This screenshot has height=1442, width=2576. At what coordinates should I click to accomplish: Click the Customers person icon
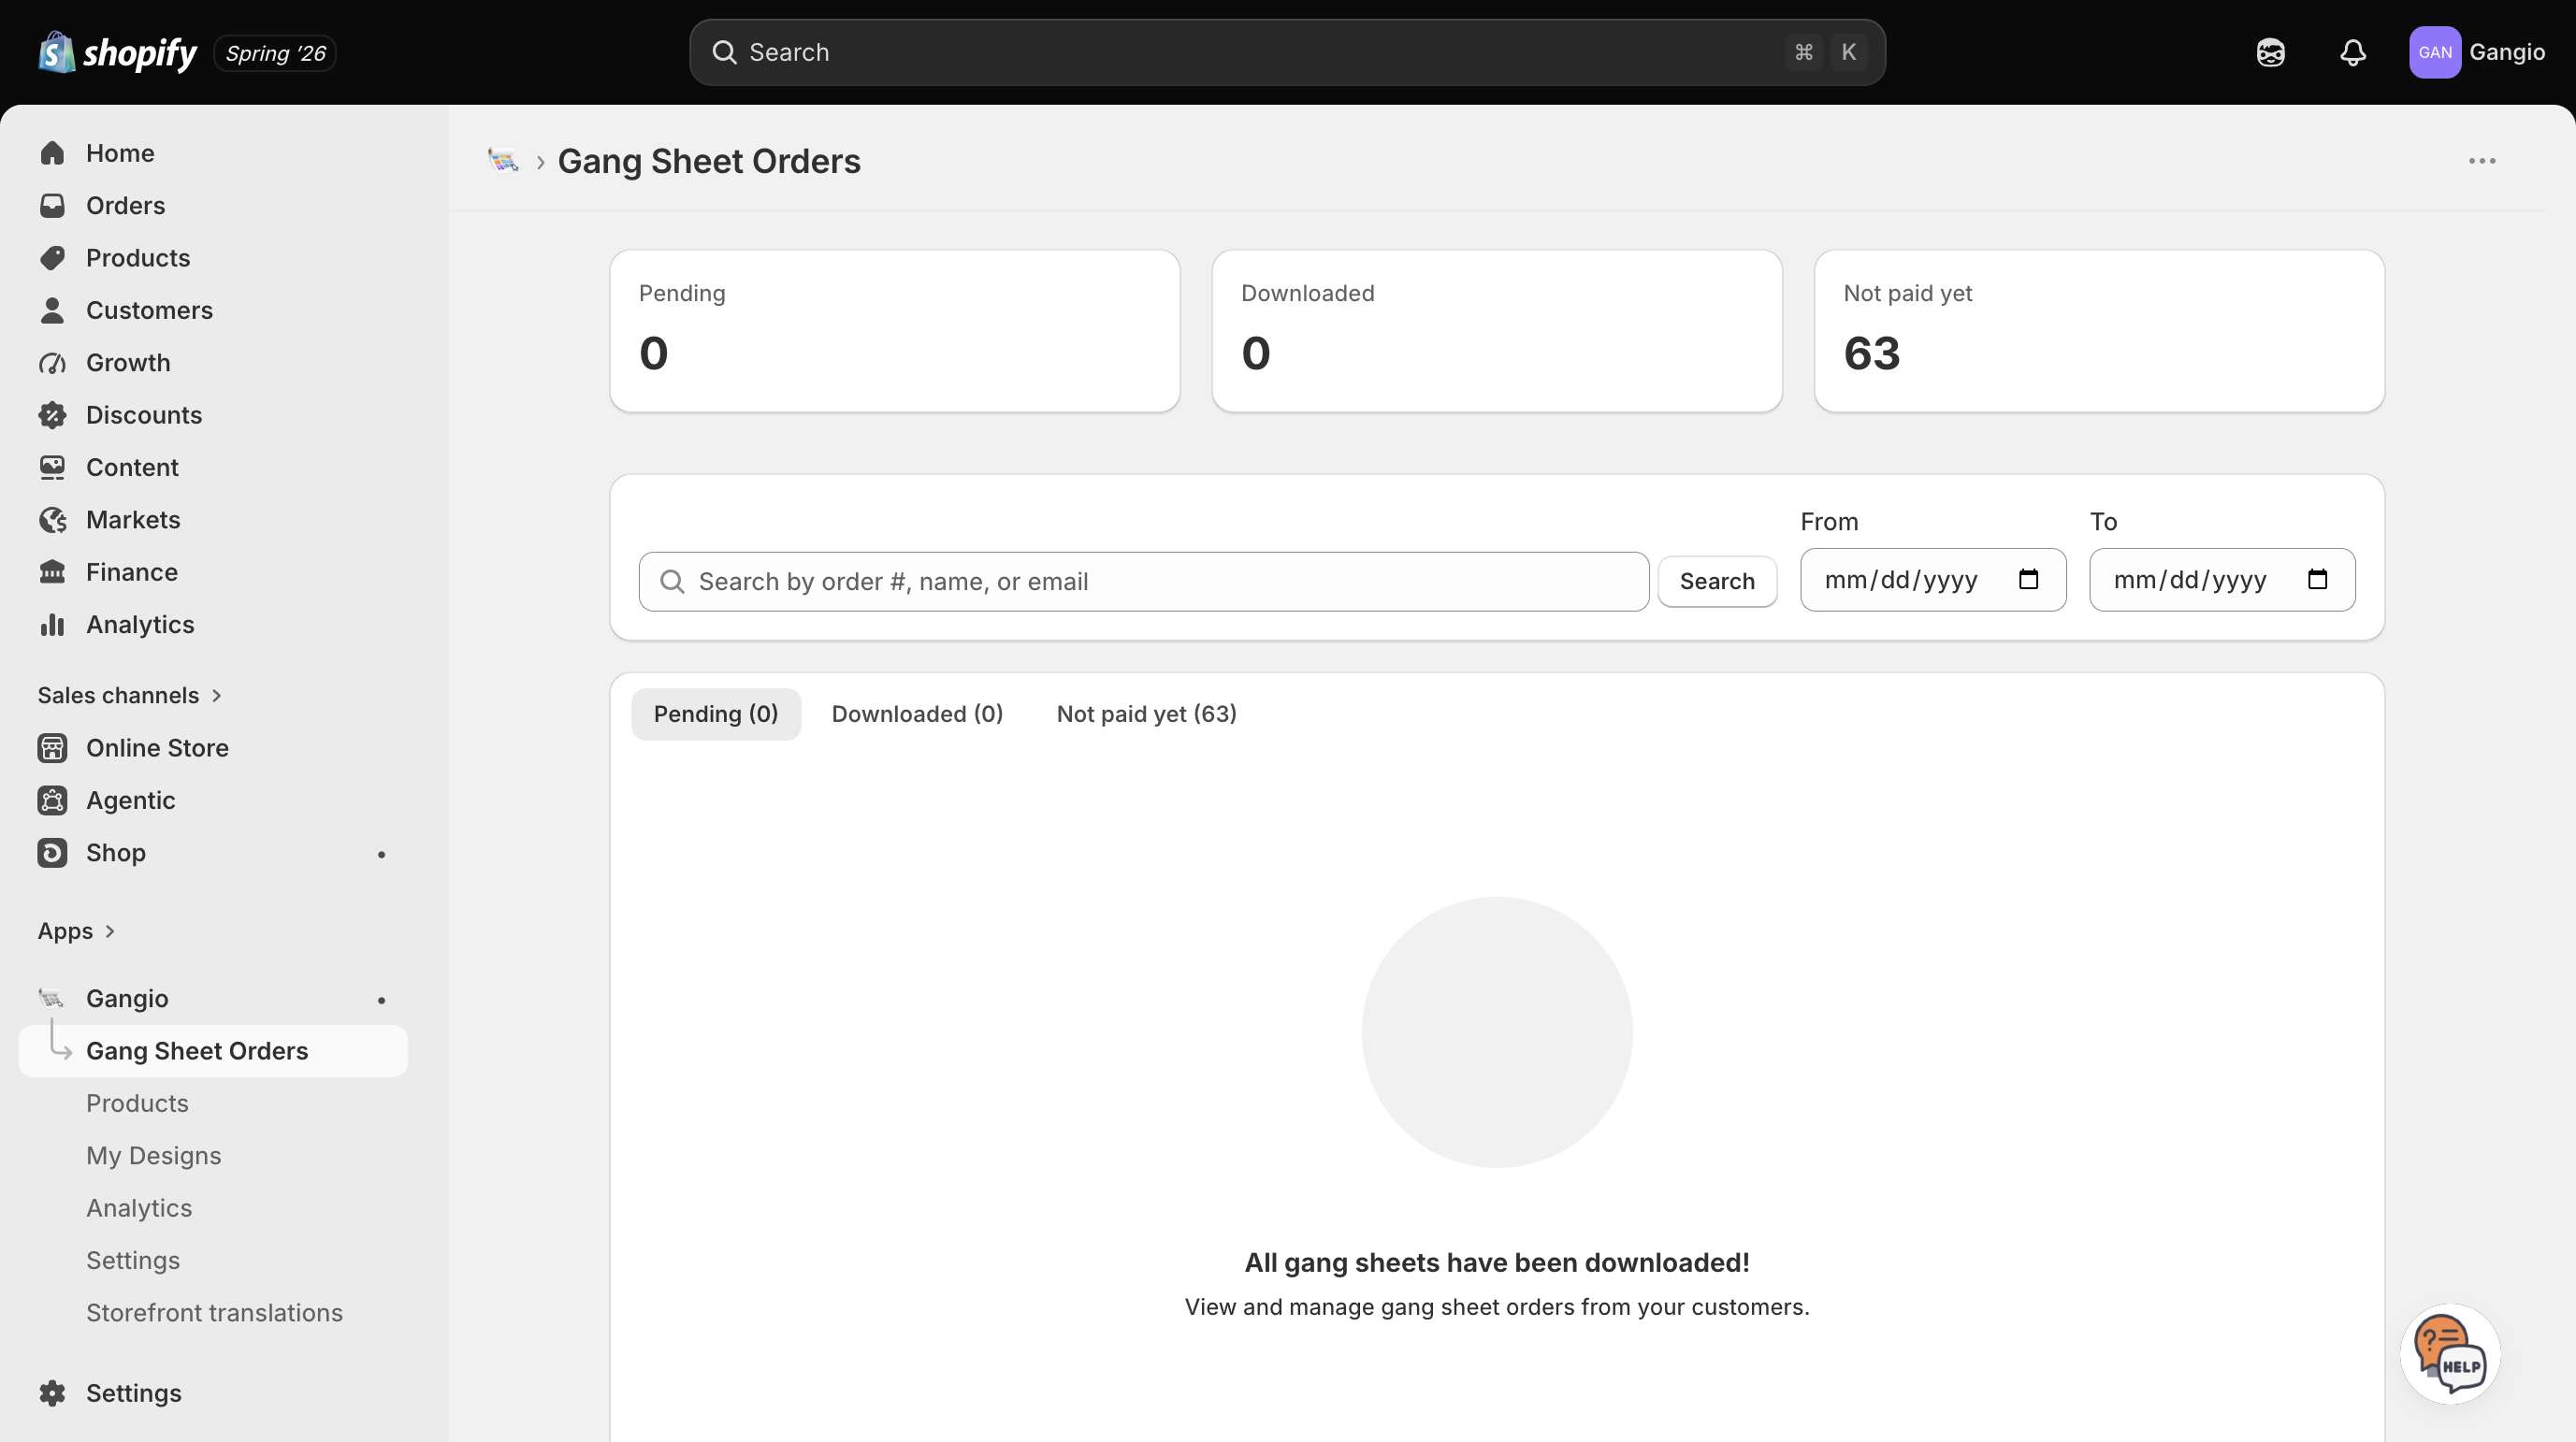pyautogui.click(x=52, y=310)
